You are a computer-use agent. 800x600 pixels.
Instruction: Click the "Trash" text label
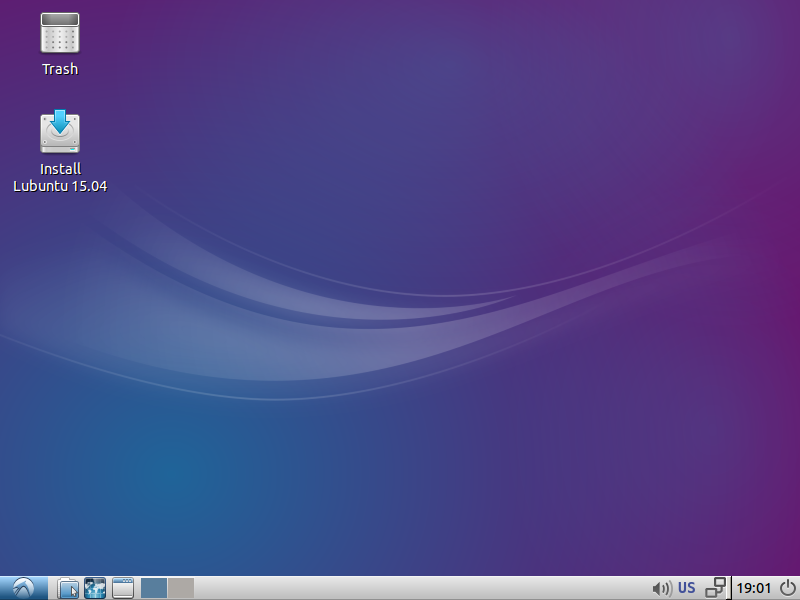60,69
